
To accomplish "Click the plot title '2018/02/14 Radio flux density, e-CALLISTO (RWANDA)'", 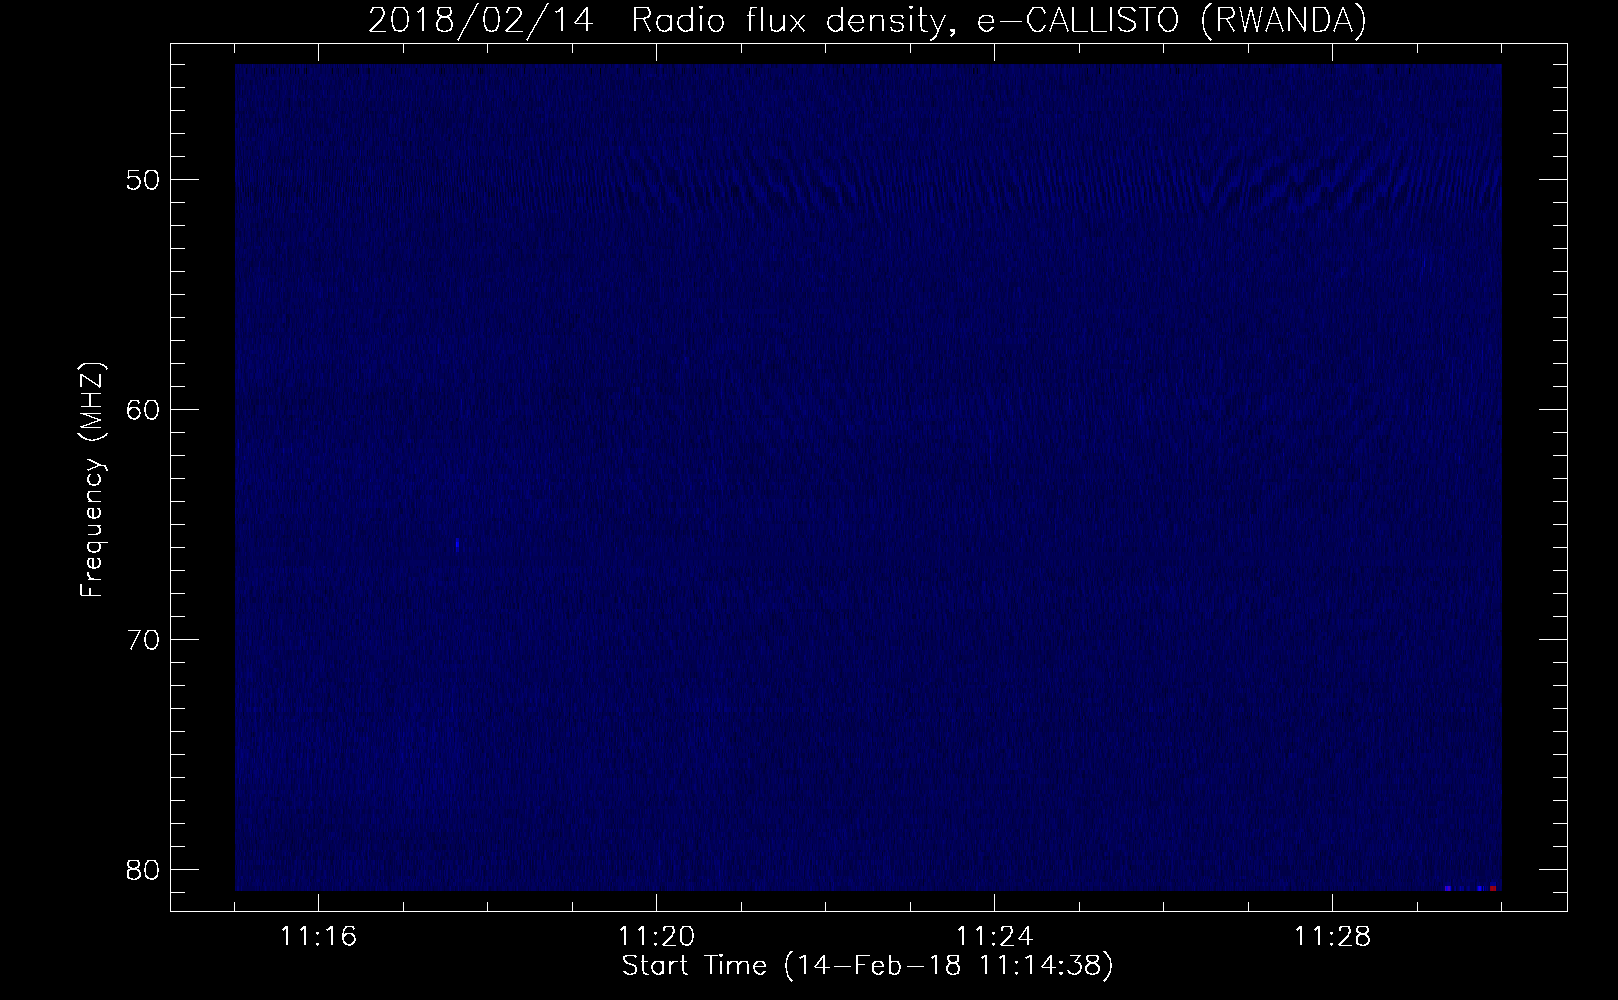I will point(867,21).
